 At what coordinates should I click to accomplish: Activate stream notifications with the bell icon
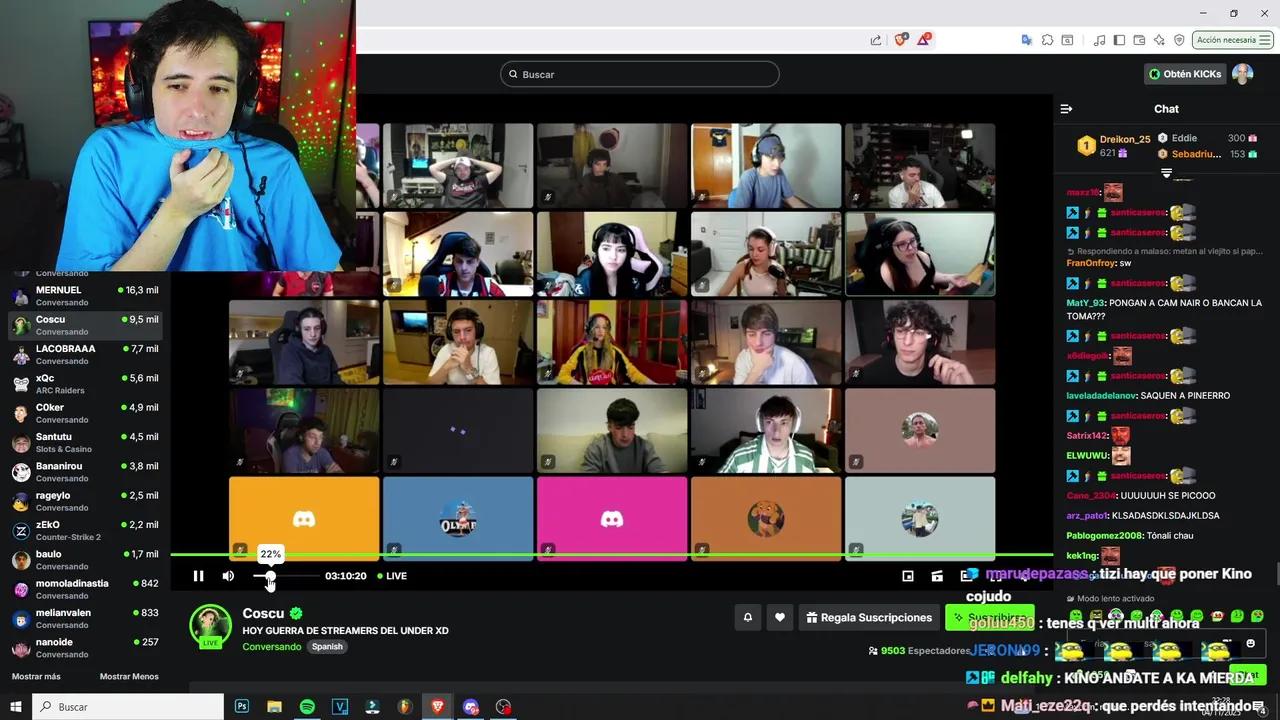(748, 617)
